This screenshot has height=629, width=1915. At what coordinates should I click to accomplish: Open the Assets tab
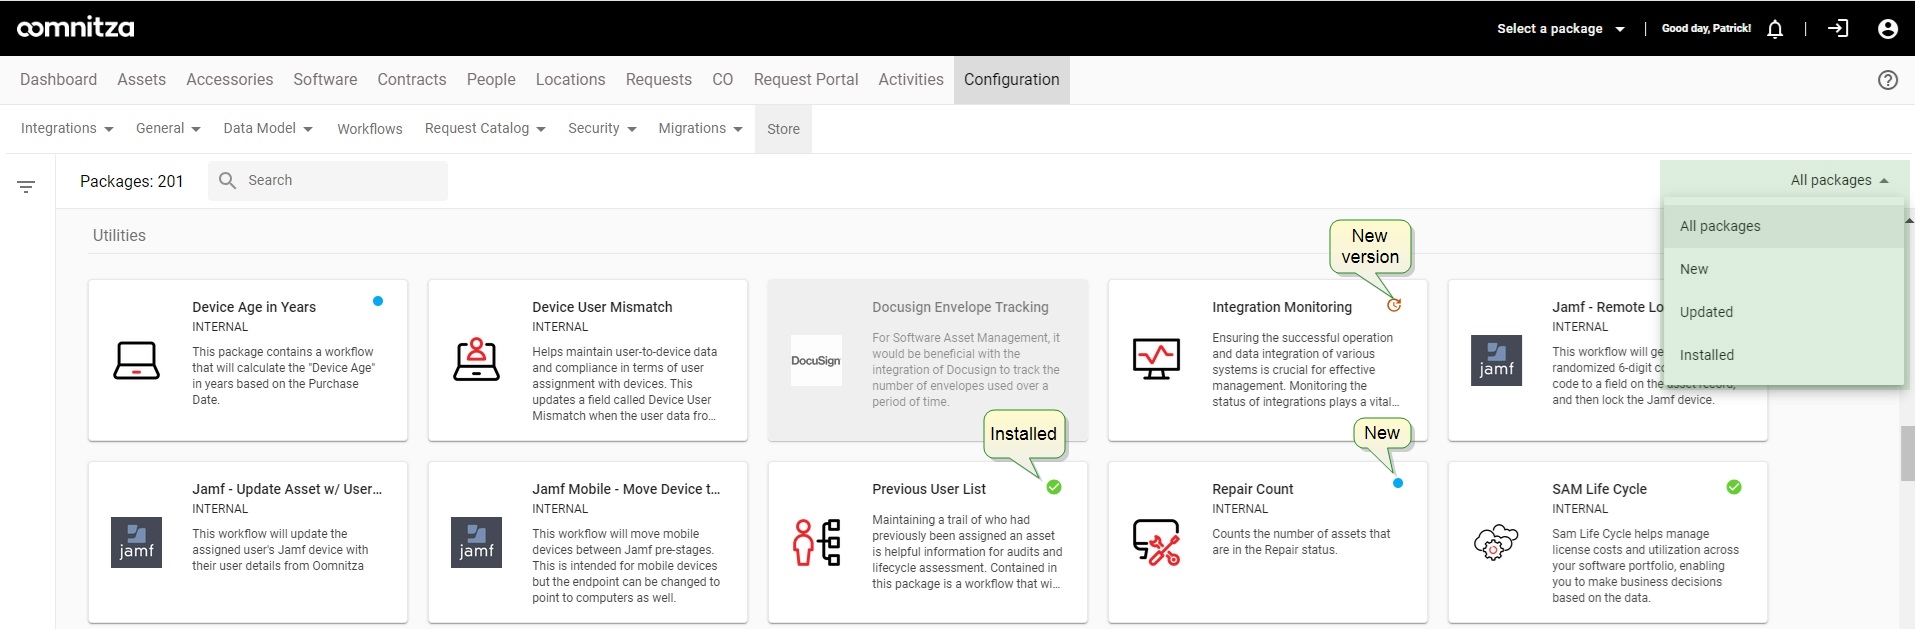point(141,80)
